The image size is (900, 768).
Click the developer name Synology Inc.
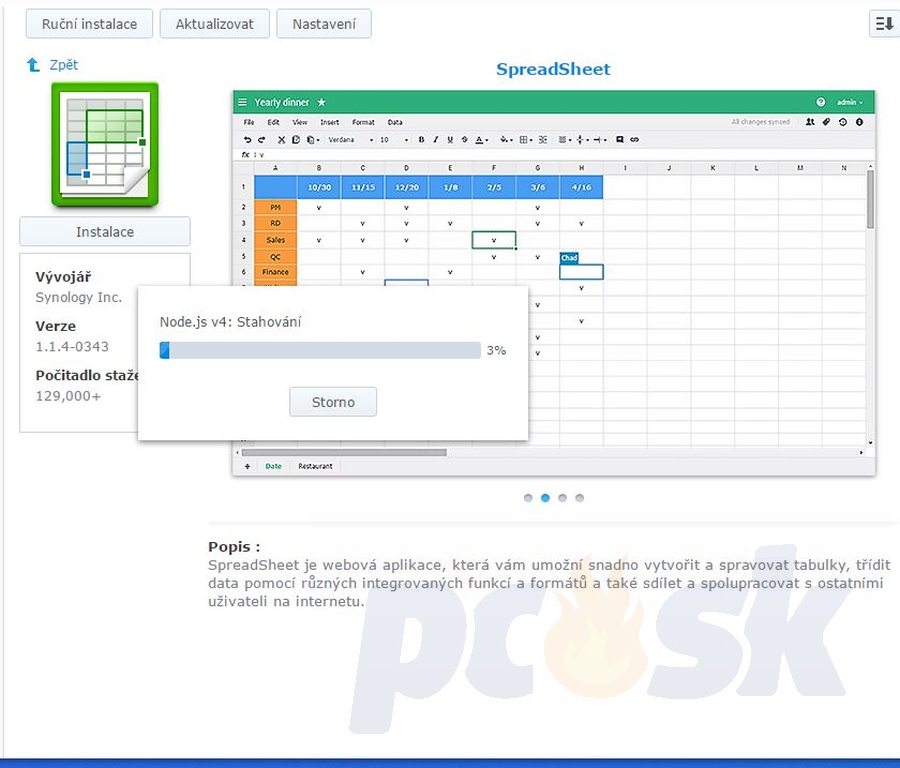pyautogui.click(x=79, y=297)
